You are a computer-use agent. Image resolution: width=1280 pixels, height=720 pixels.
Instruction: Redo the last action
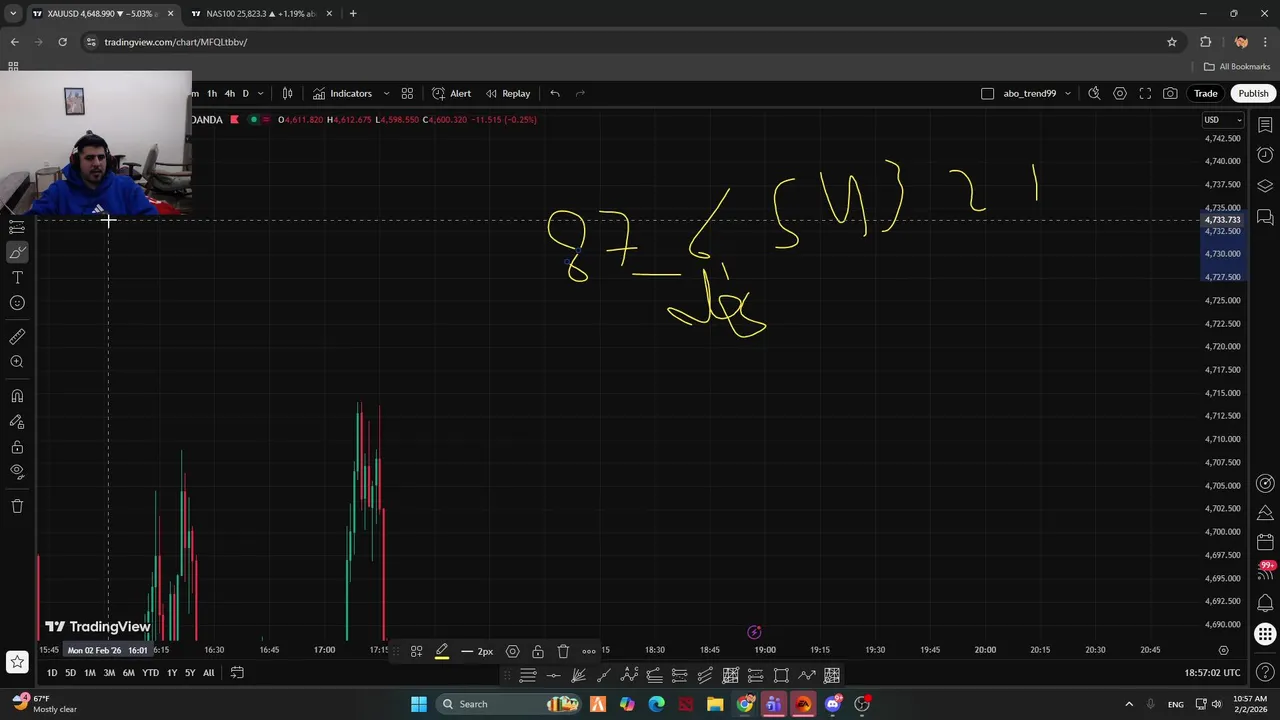[580, 93]
